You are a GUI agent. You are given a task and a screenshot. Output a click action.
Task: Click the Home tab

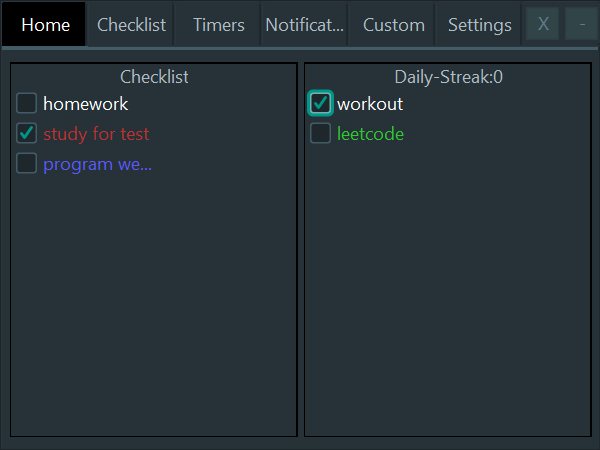point(44,25)
